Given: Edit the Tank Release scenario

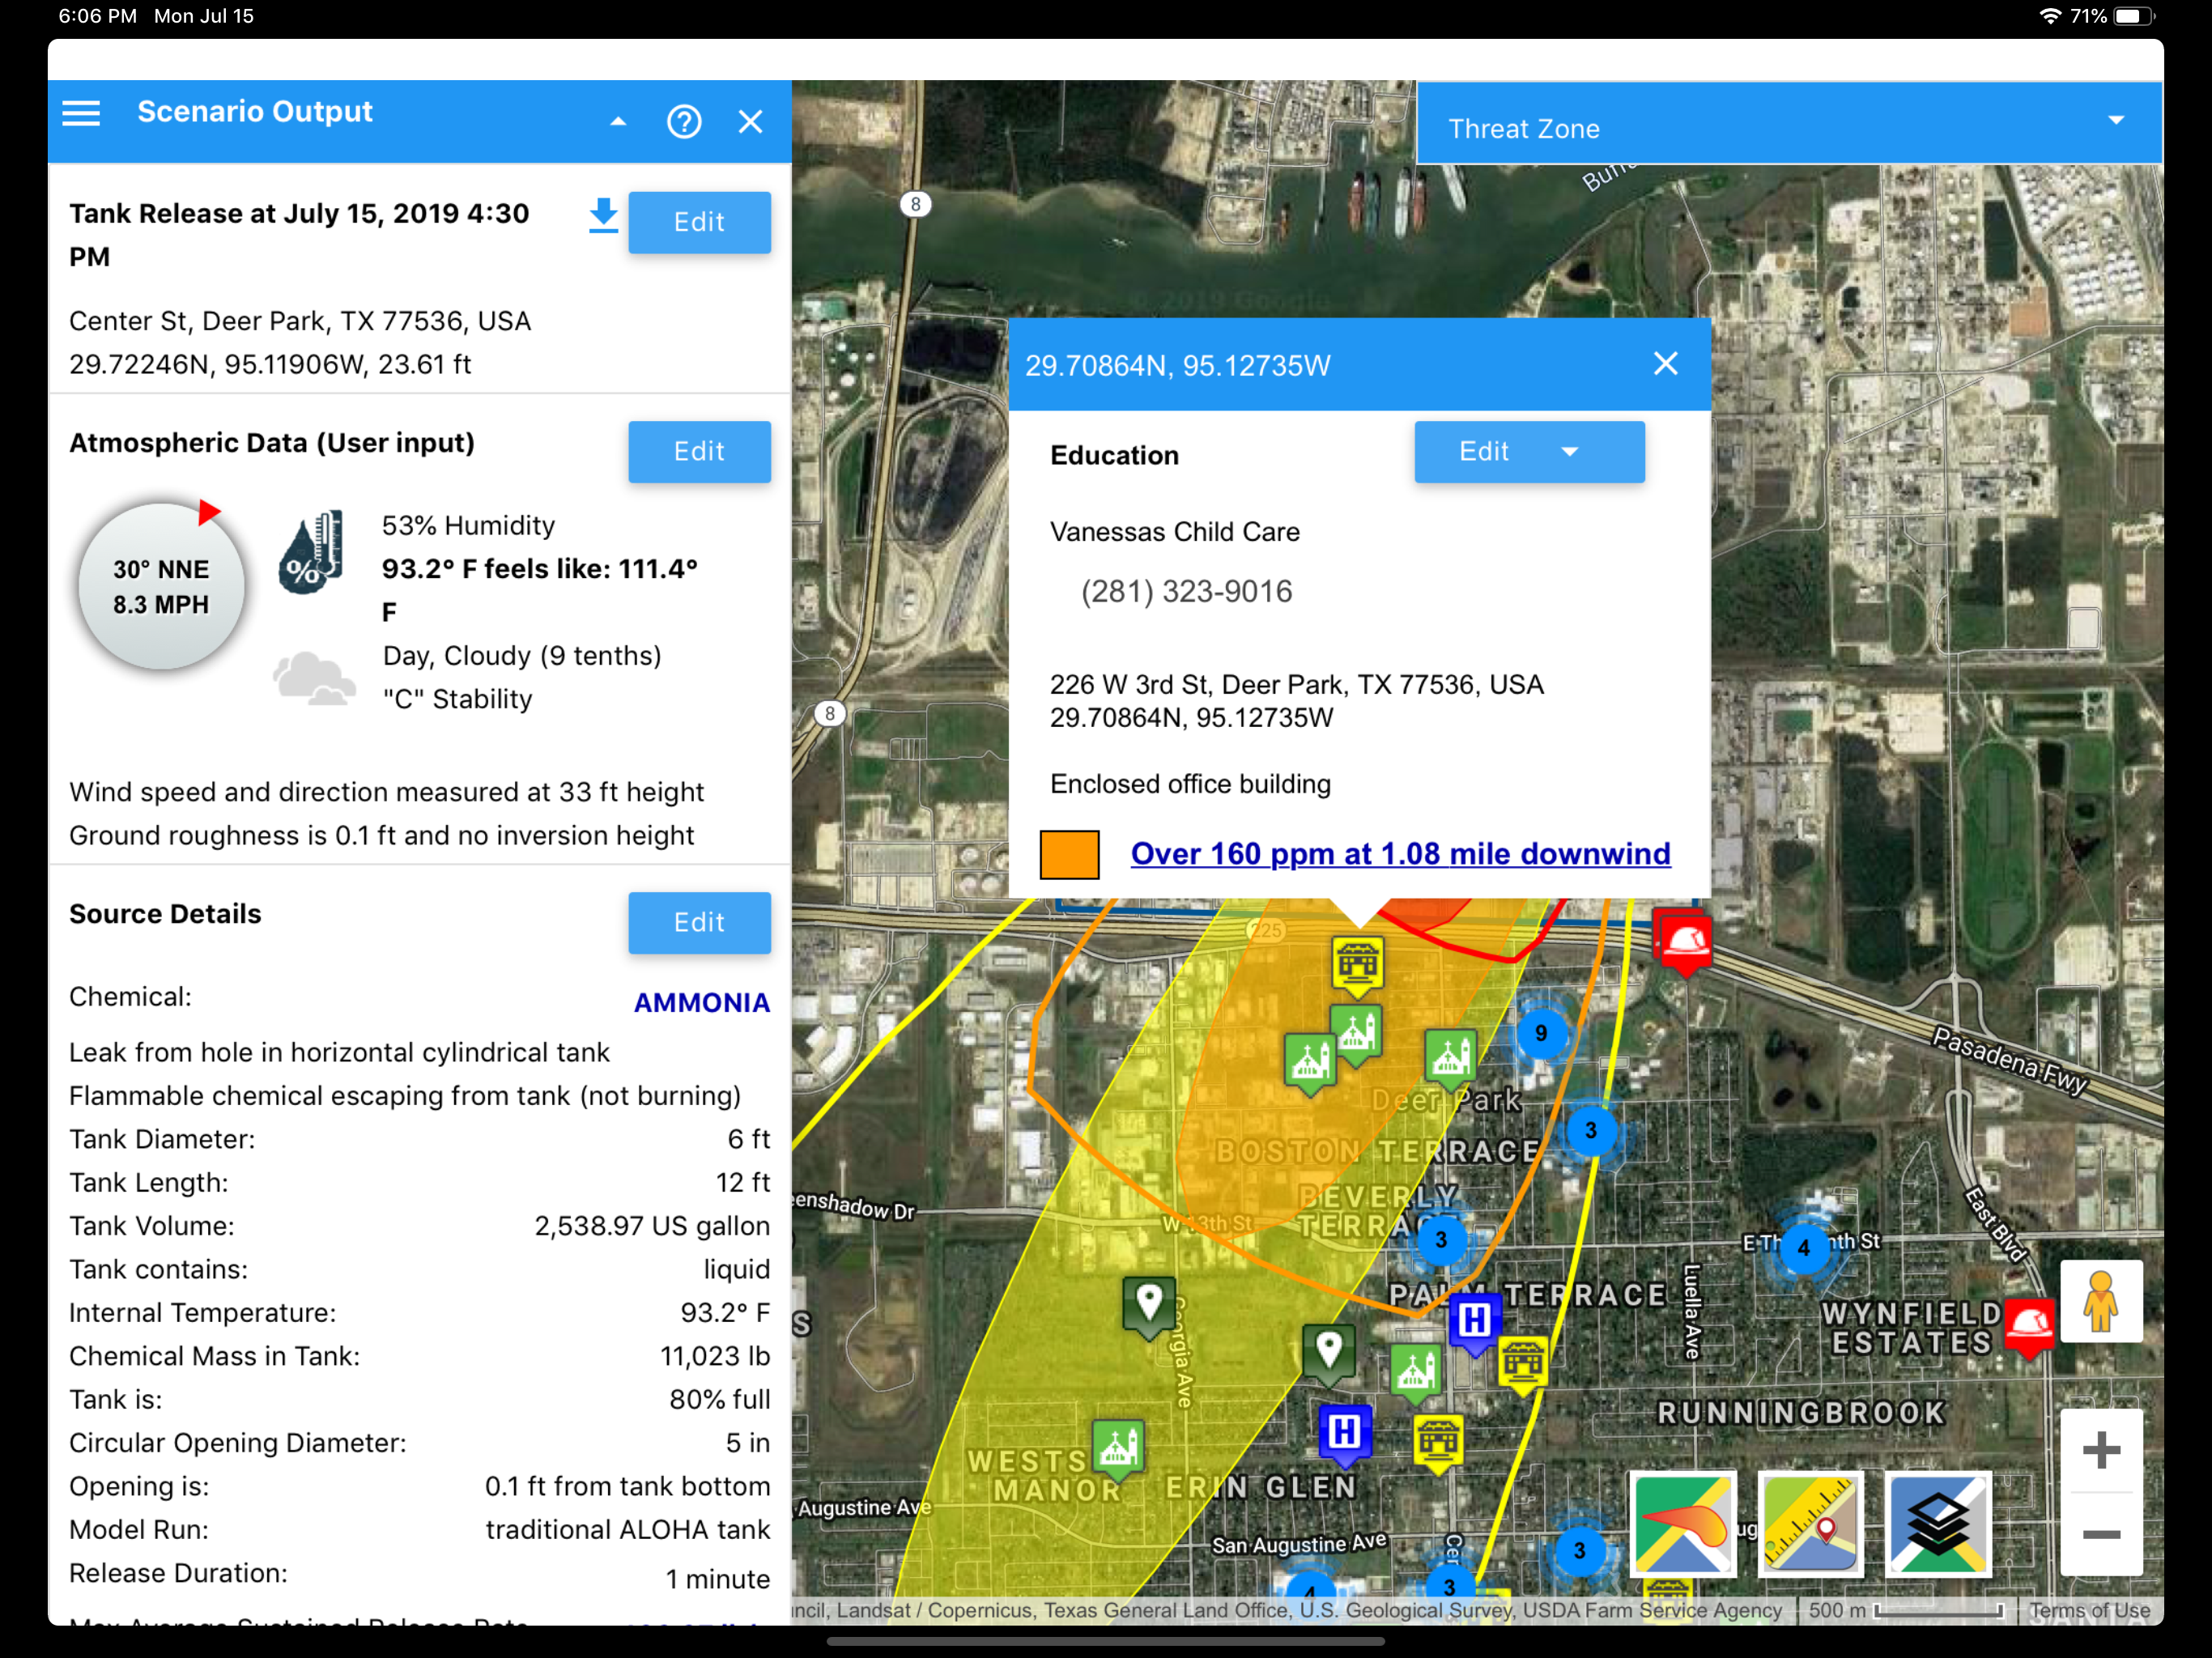Looking at the screenshot, I should point(699,222).
